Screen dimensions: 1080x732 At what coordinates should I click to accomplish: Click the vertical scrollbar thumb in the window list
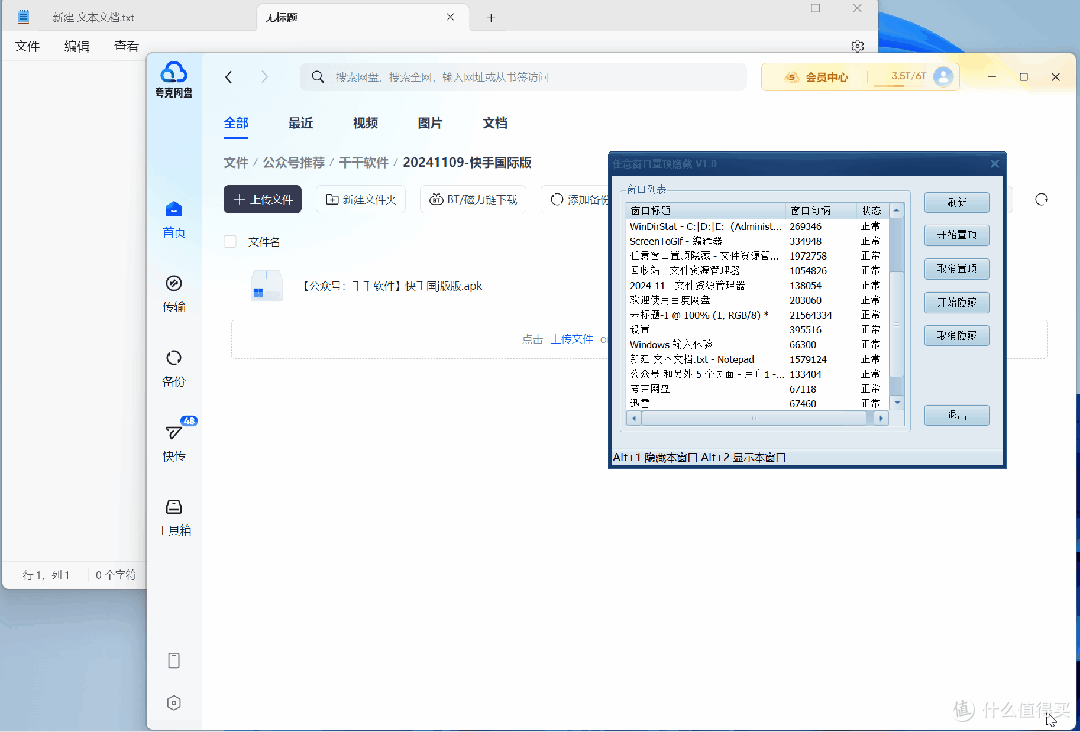click(x=896, y=324)
